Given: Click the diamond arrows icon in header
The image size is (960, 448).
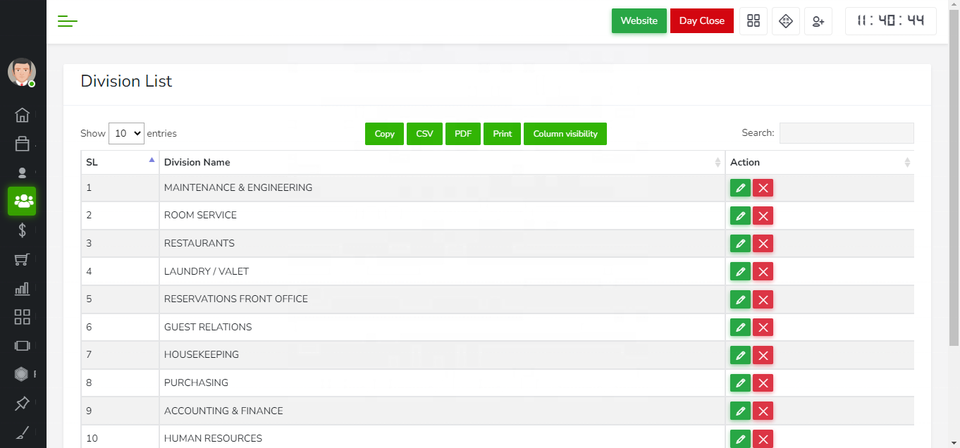Looking at the screenshot, I should [x=786, y=21].
